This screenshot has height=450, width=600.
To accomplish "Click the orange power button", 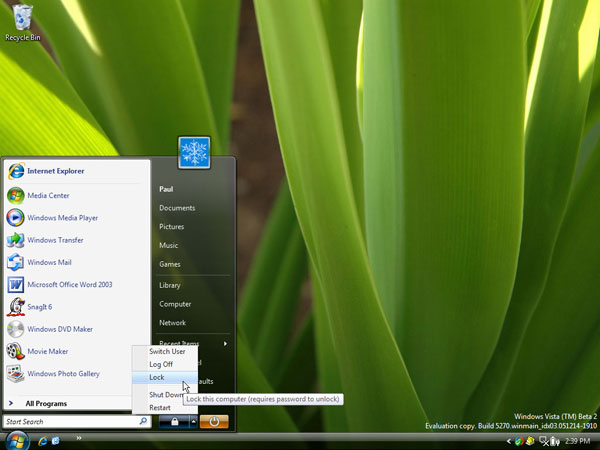I will pos(214,422).
